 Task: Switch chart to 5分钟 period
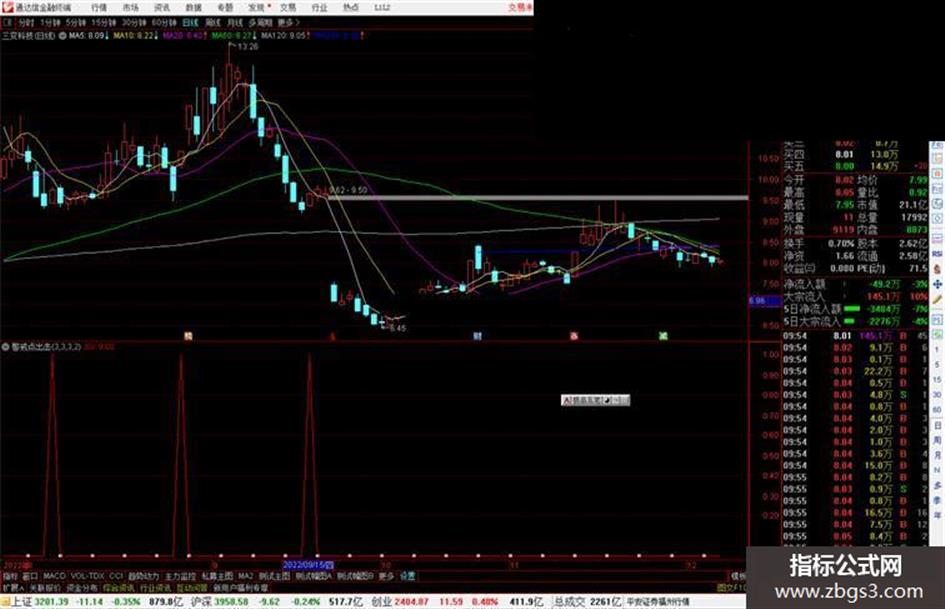click(x=75, y=22)
